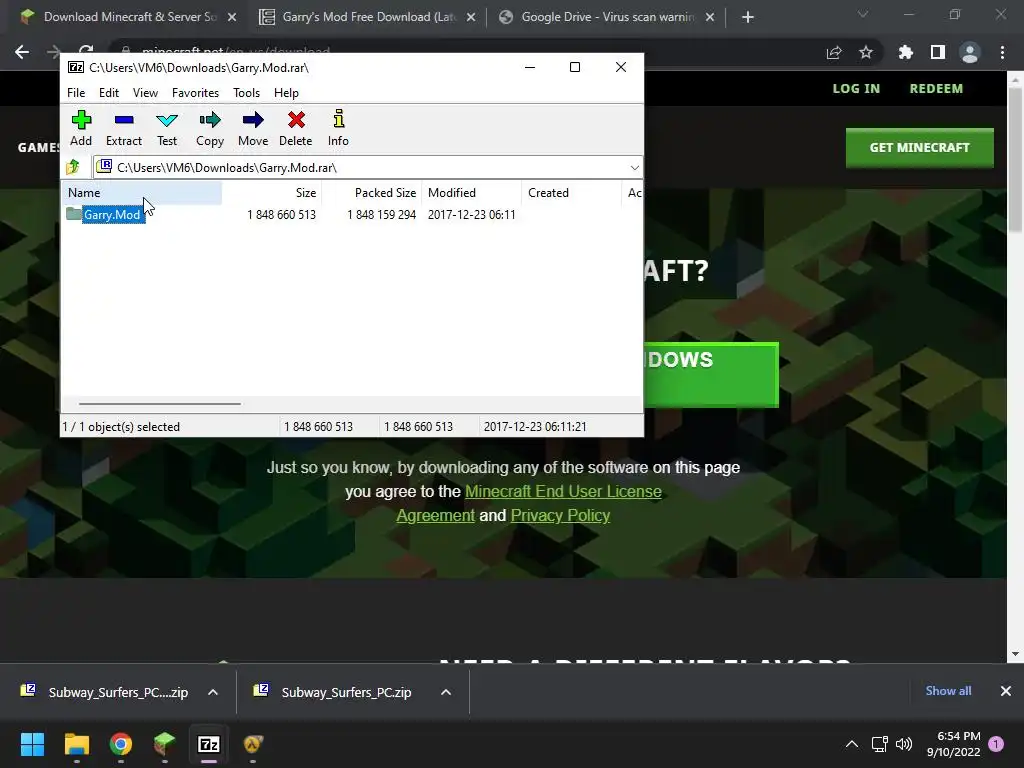Click Show all downloads

tap(948, 691)
